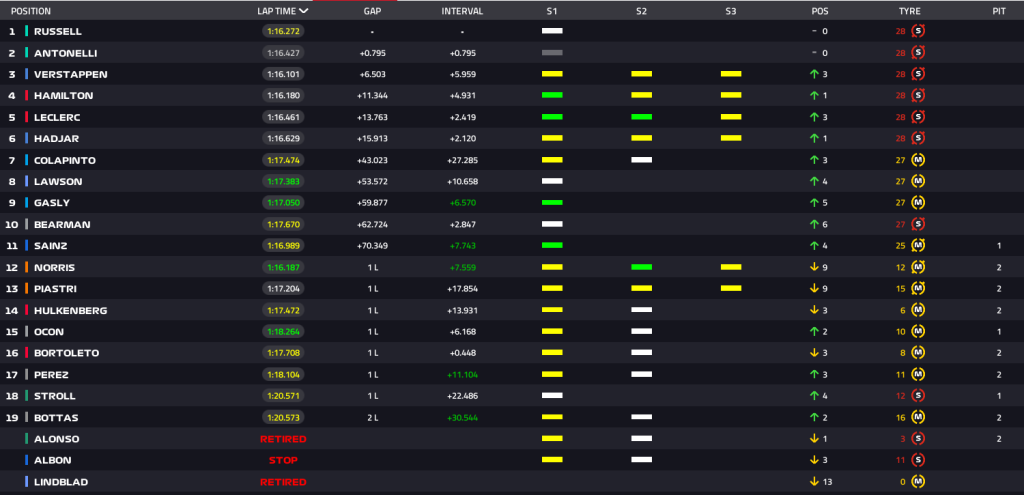Click Hamilton's green S1 sector bar
The height and width of the screenshot is (495, 1024).
(x=552, y=95)
